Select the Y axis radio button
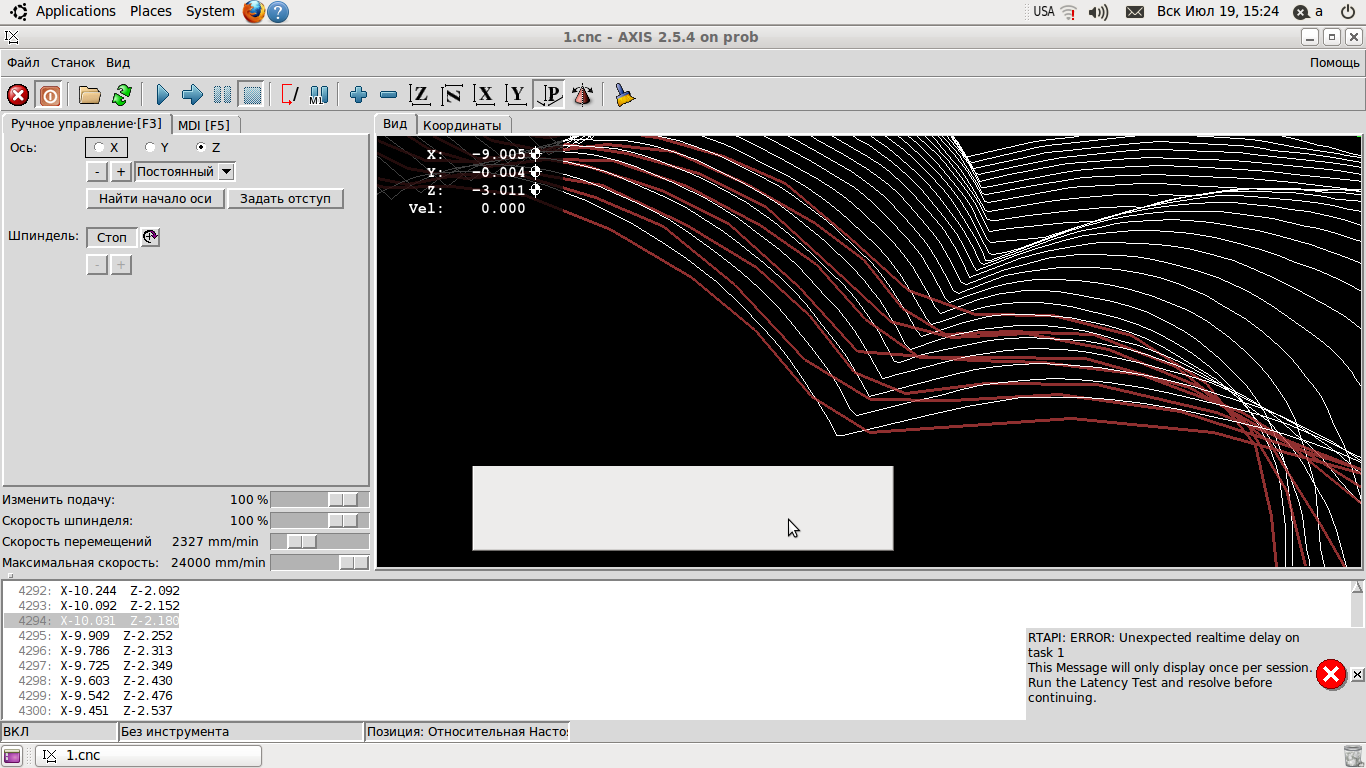The image size is (1366, 768). (x=150, y=147)
